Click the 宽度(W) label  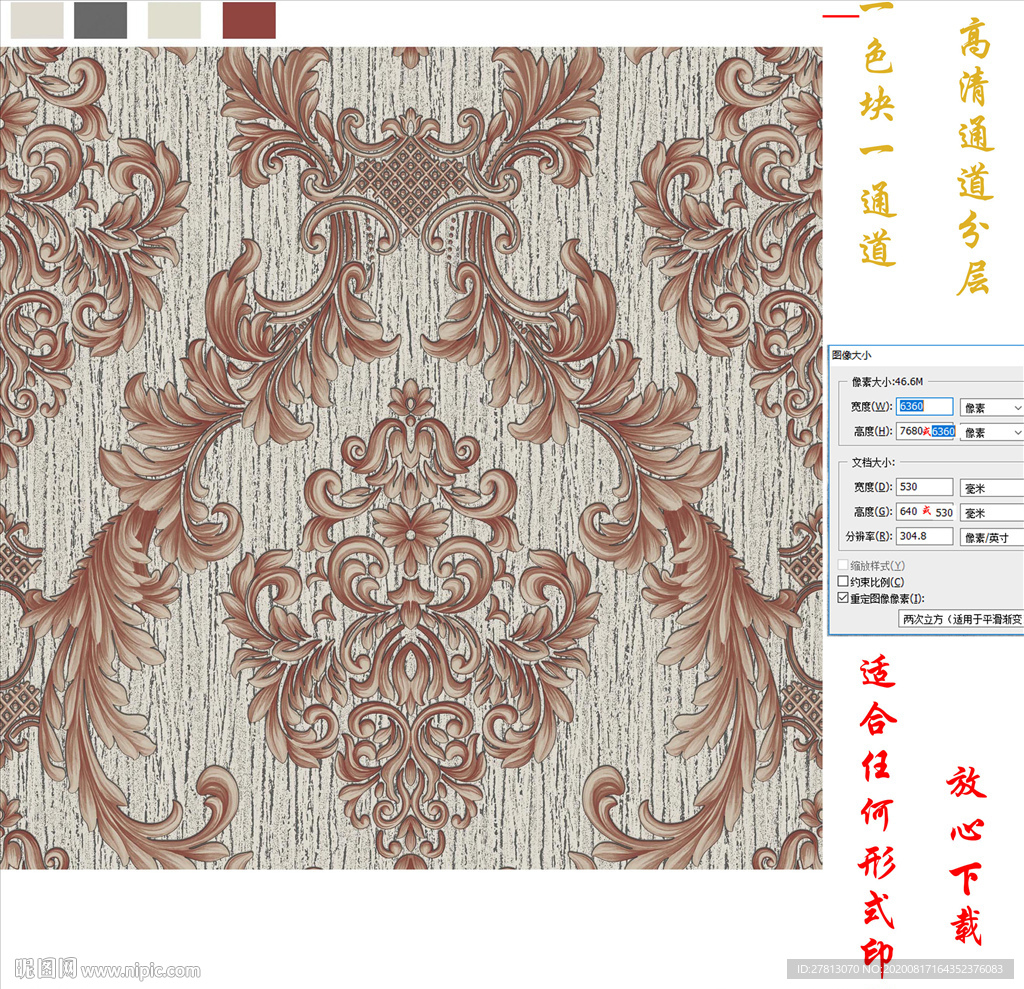871,406
